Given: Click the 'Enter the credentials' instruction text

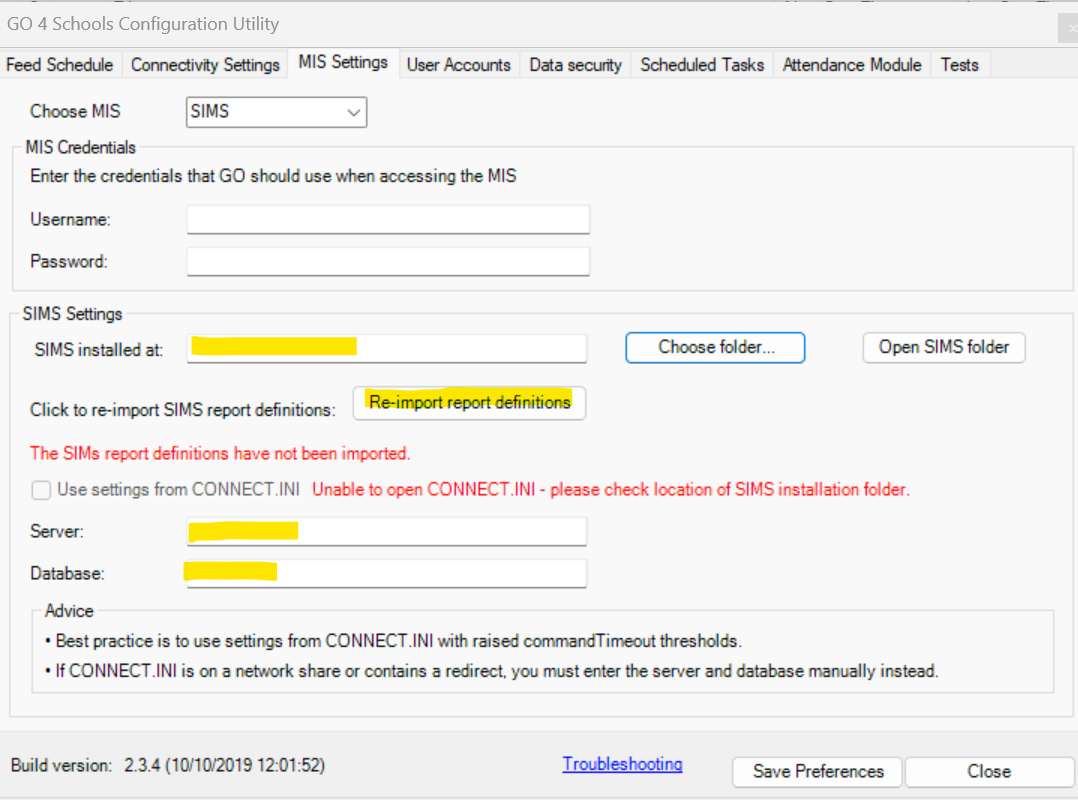Looking at the screenshot, I should 273,176.
